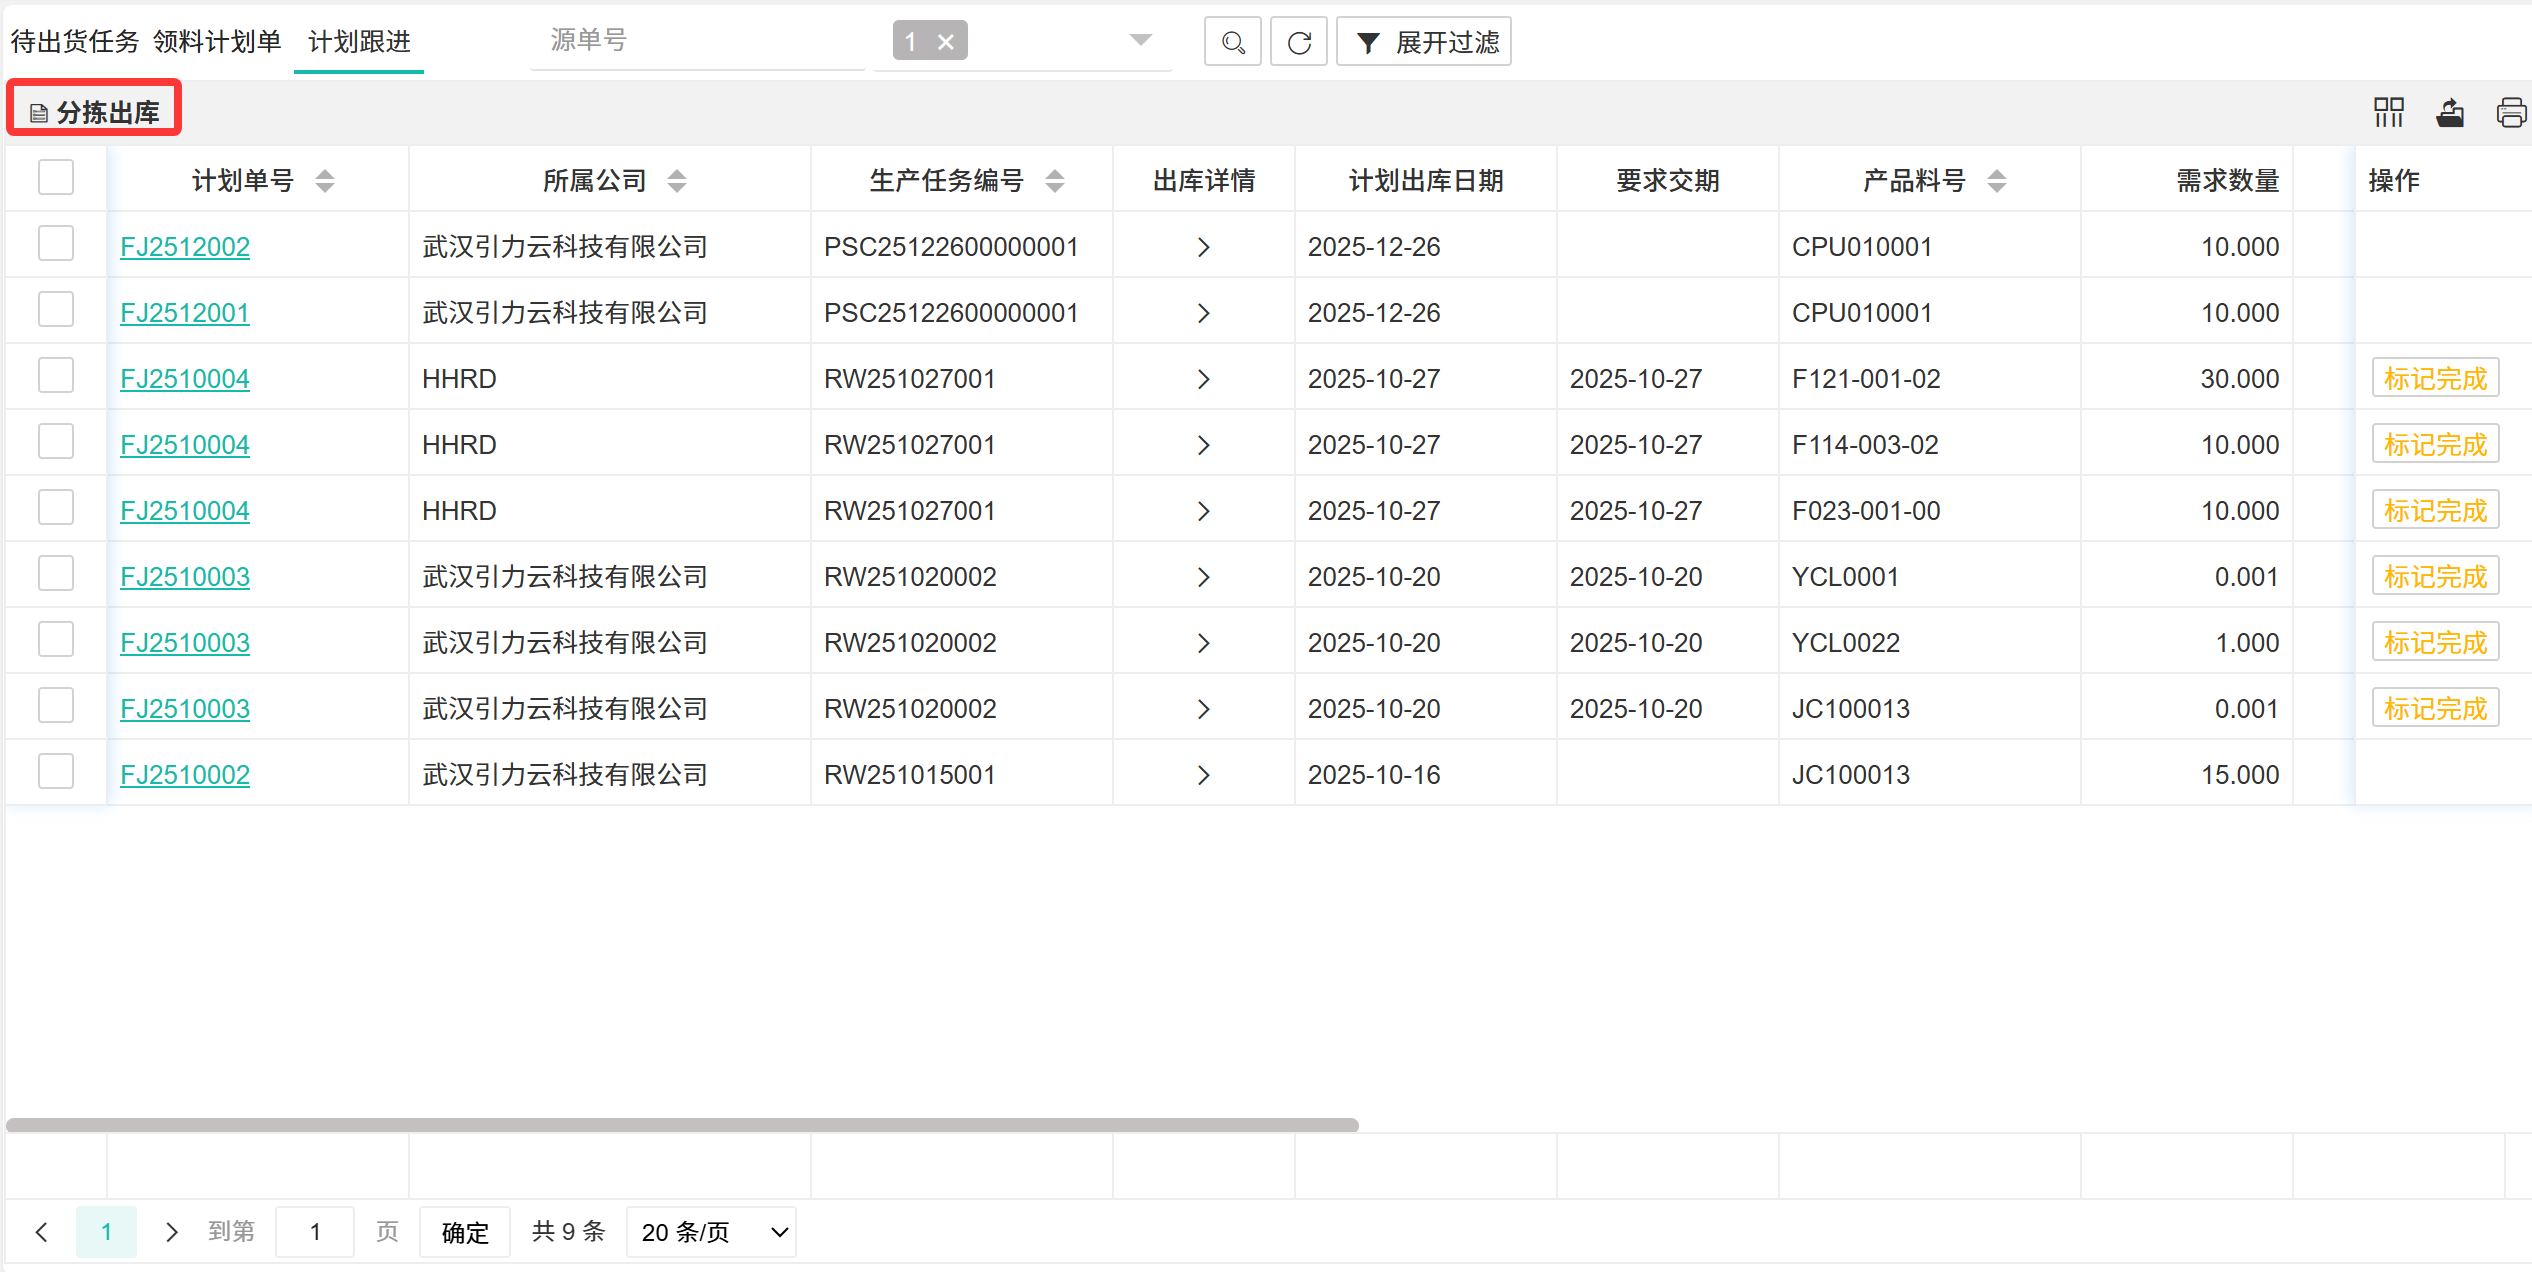This screenshot has width=2532, height=1272.
Task: Open the 20 条/页 page size dropdown
Action: point(711,1232)
